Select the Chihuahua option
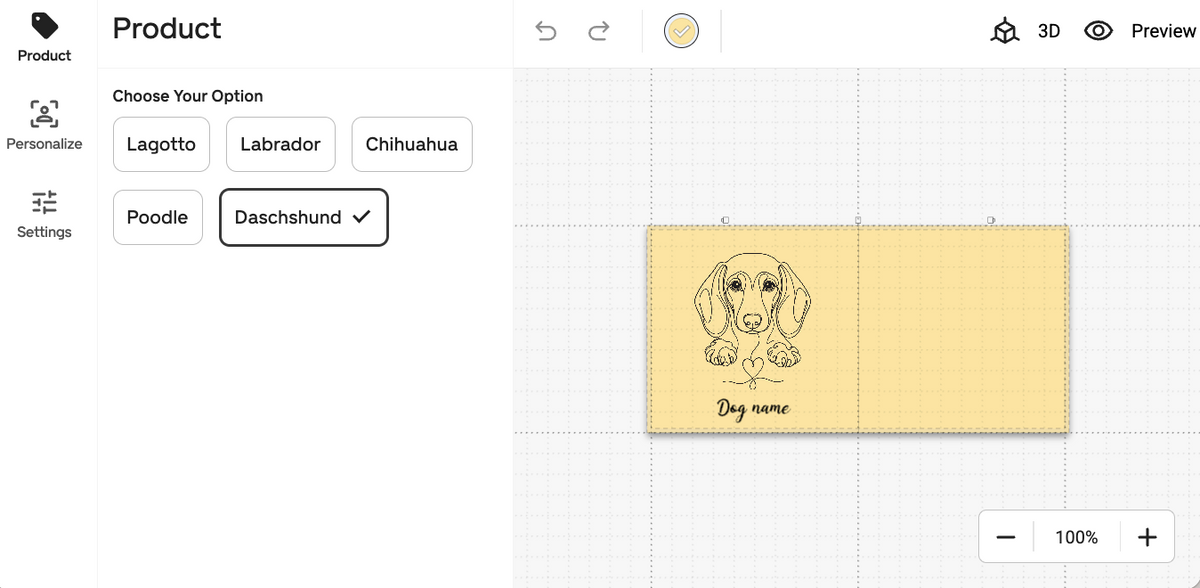The image size is (1200, 588). 412,144
